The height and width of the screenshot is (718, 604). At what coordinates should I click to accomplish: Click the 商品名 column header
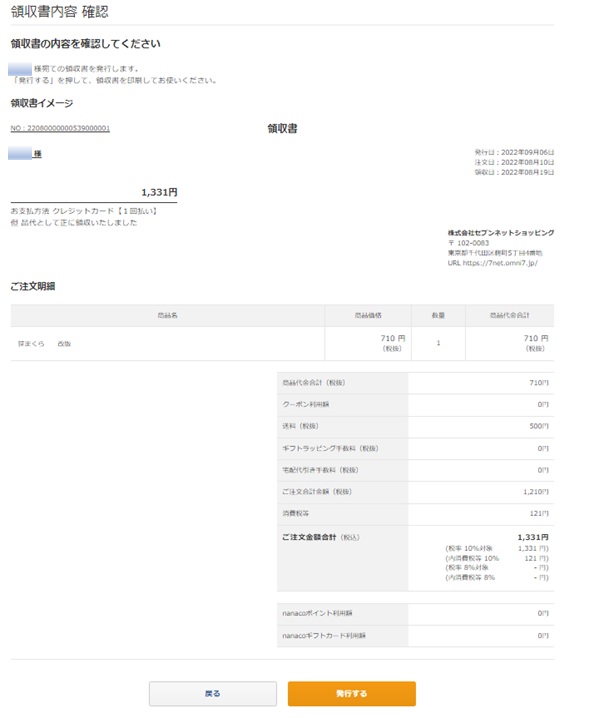coord(167,315)
